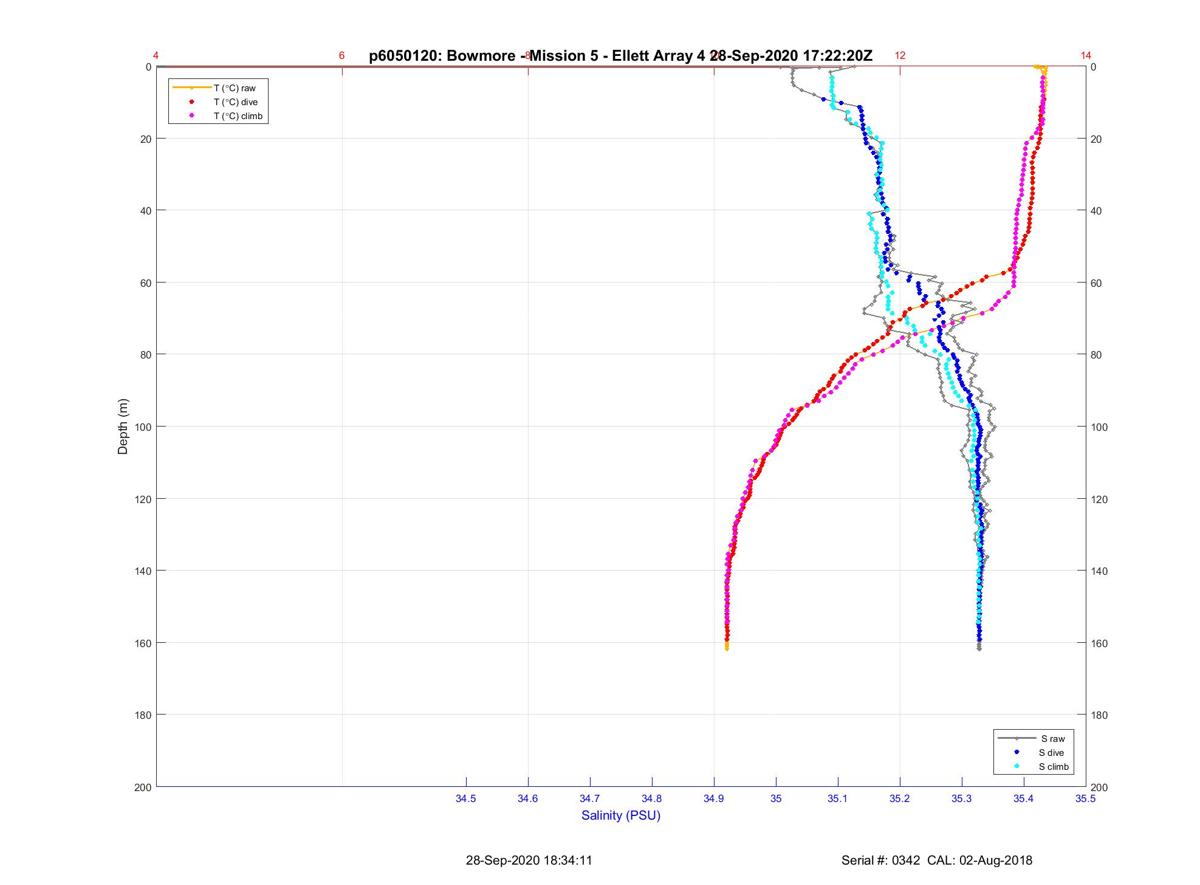Image resolution: width=1200 pixels, height=885 pixels.
Task: Click salinity tick label 35.1
Action: pyautogui.click(x=838, y=799)
